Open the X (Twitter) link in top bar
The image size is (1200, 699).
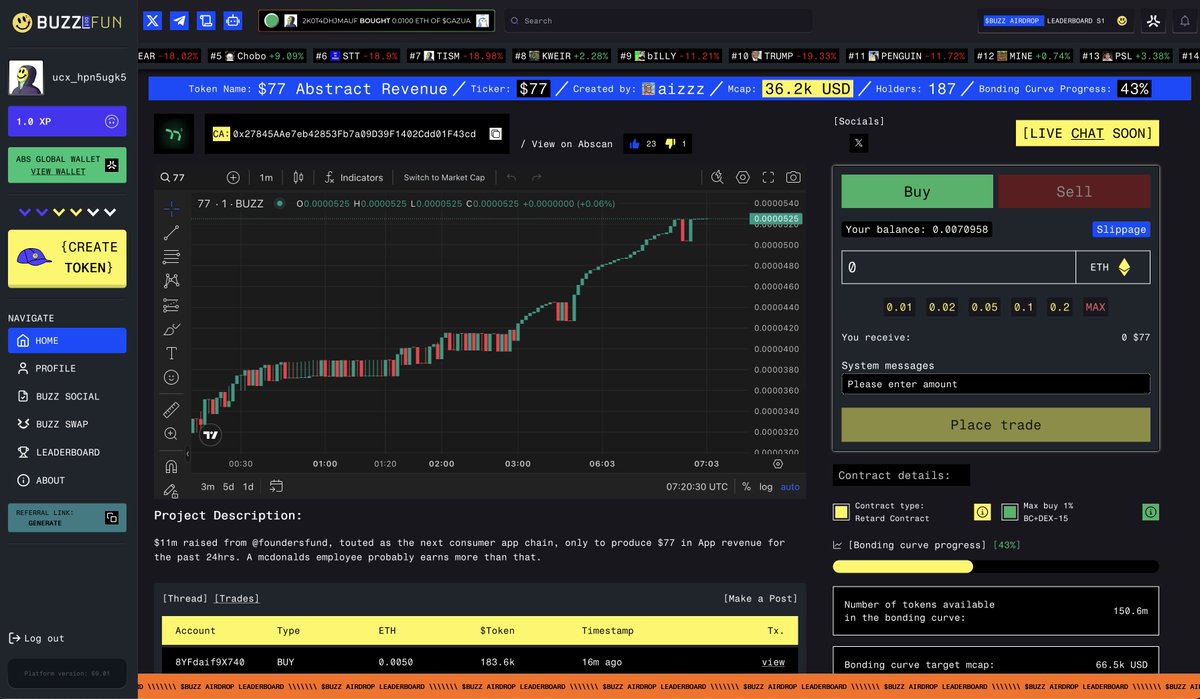tap(152, 19)
